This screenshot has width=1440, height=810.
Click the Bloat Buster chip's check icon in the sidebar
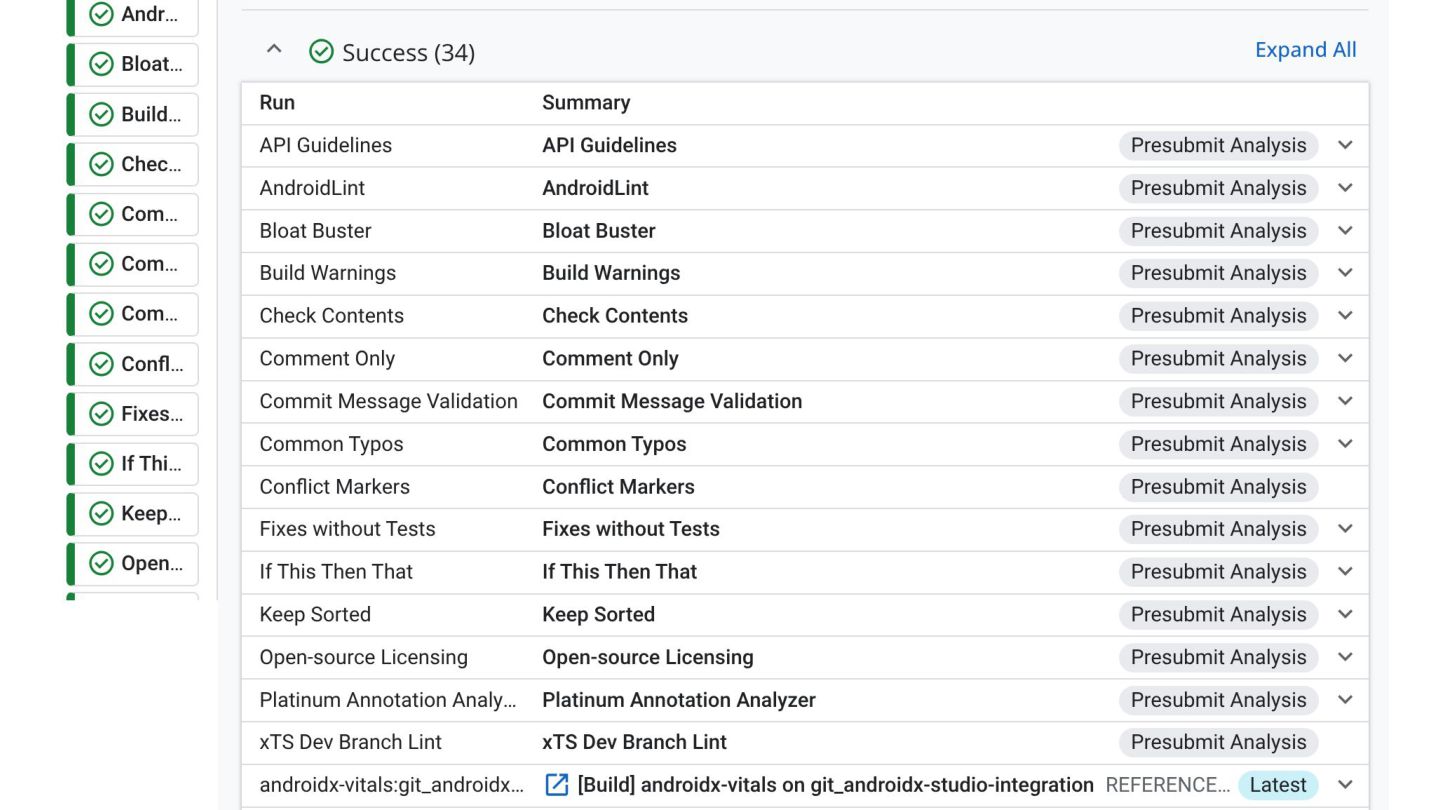(x=101, y=64)
